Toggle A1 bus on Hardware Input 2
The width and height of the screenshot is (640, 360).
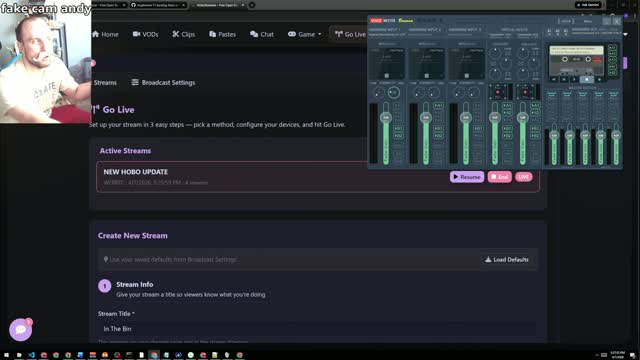click(438, 105)
